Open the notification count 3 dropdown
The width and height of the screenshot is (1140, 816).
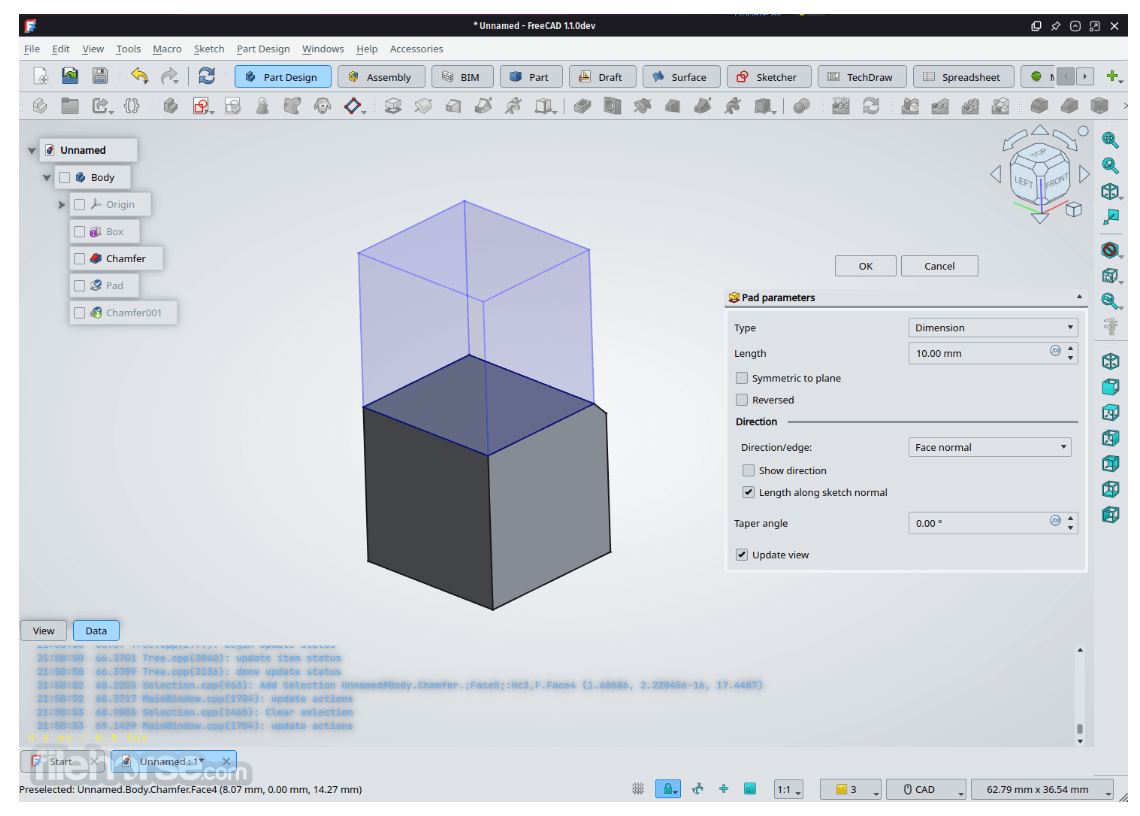(x=851, y=789)
